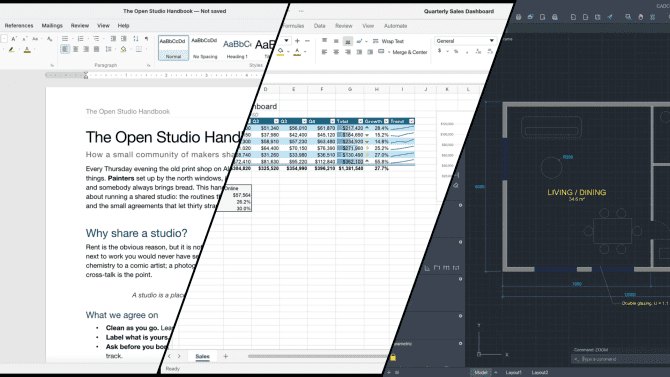The image size is (670, 377).
Task: Switch to the Layout1 tab in CAD
Action: (513, 372)
